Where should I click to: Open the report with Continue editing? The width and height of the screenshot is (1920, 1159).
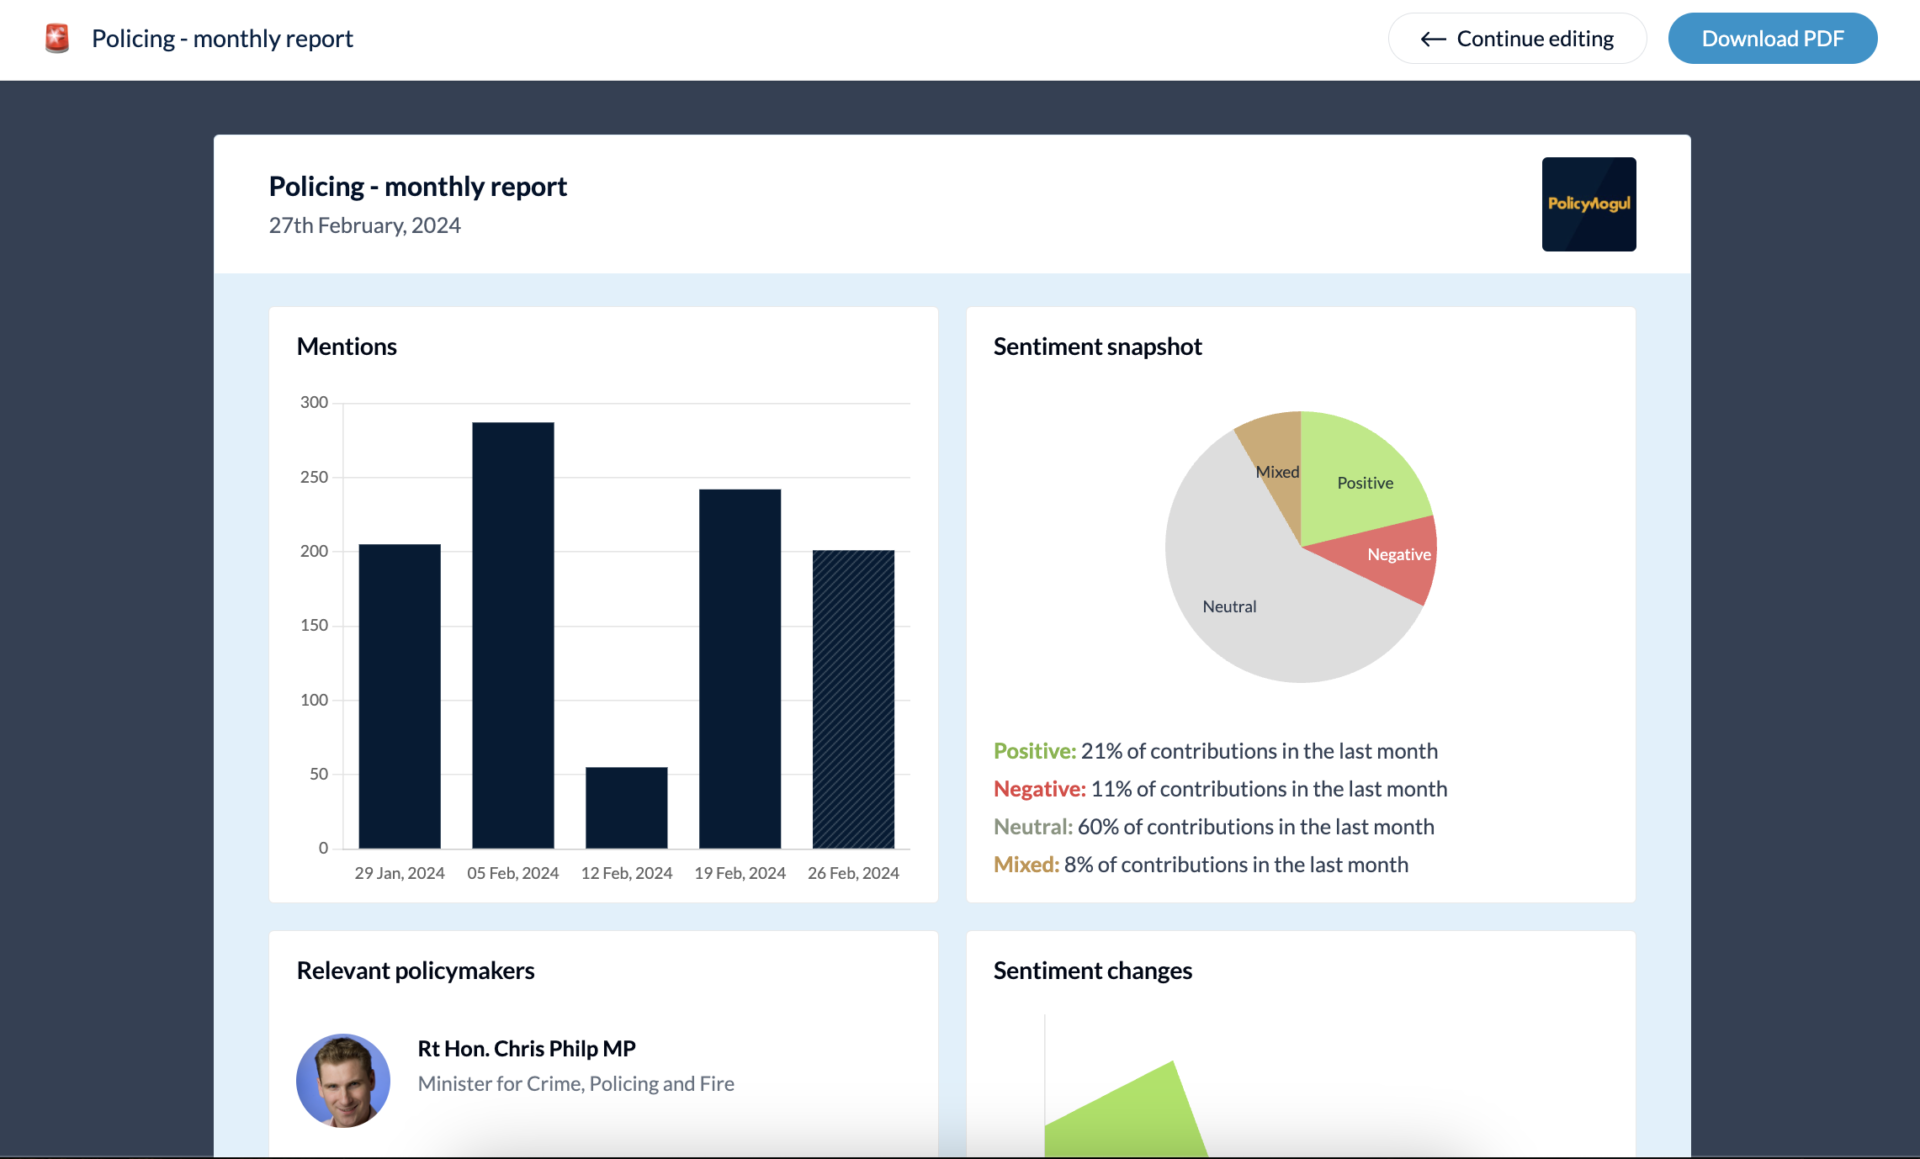[x=1516, y=38]
